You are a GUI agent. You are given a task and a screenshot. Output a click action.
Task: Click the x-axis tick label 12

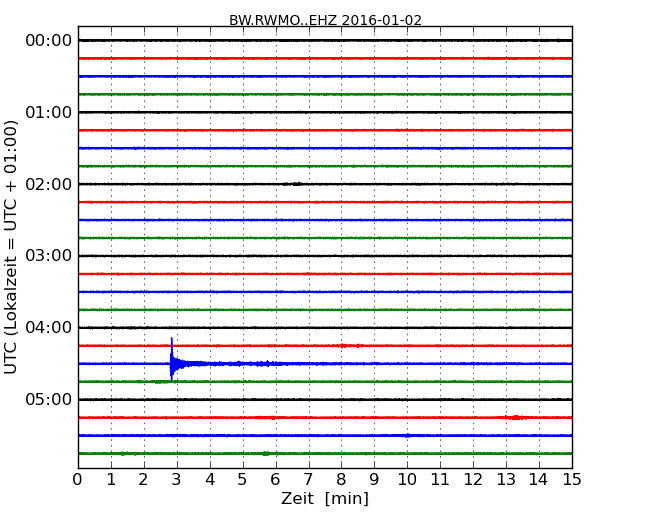(473, 480)
